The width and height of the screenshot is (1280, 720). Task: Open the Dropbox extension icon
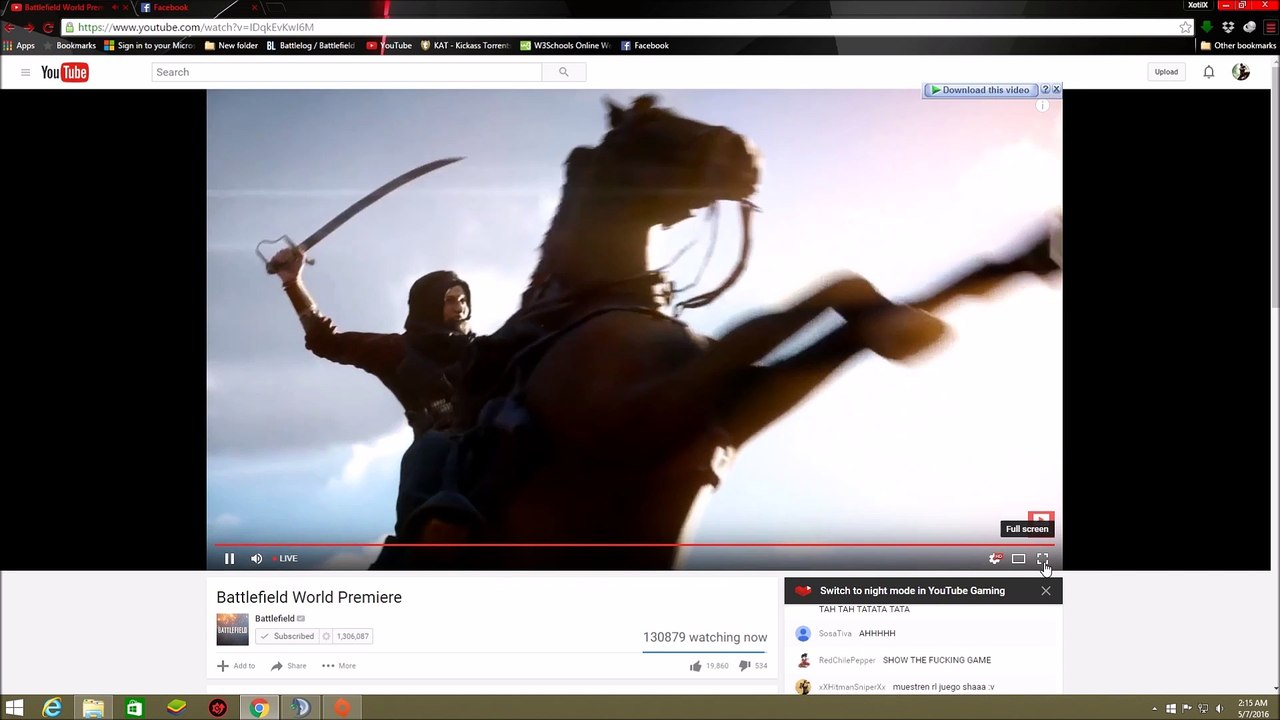point(1228,27)
